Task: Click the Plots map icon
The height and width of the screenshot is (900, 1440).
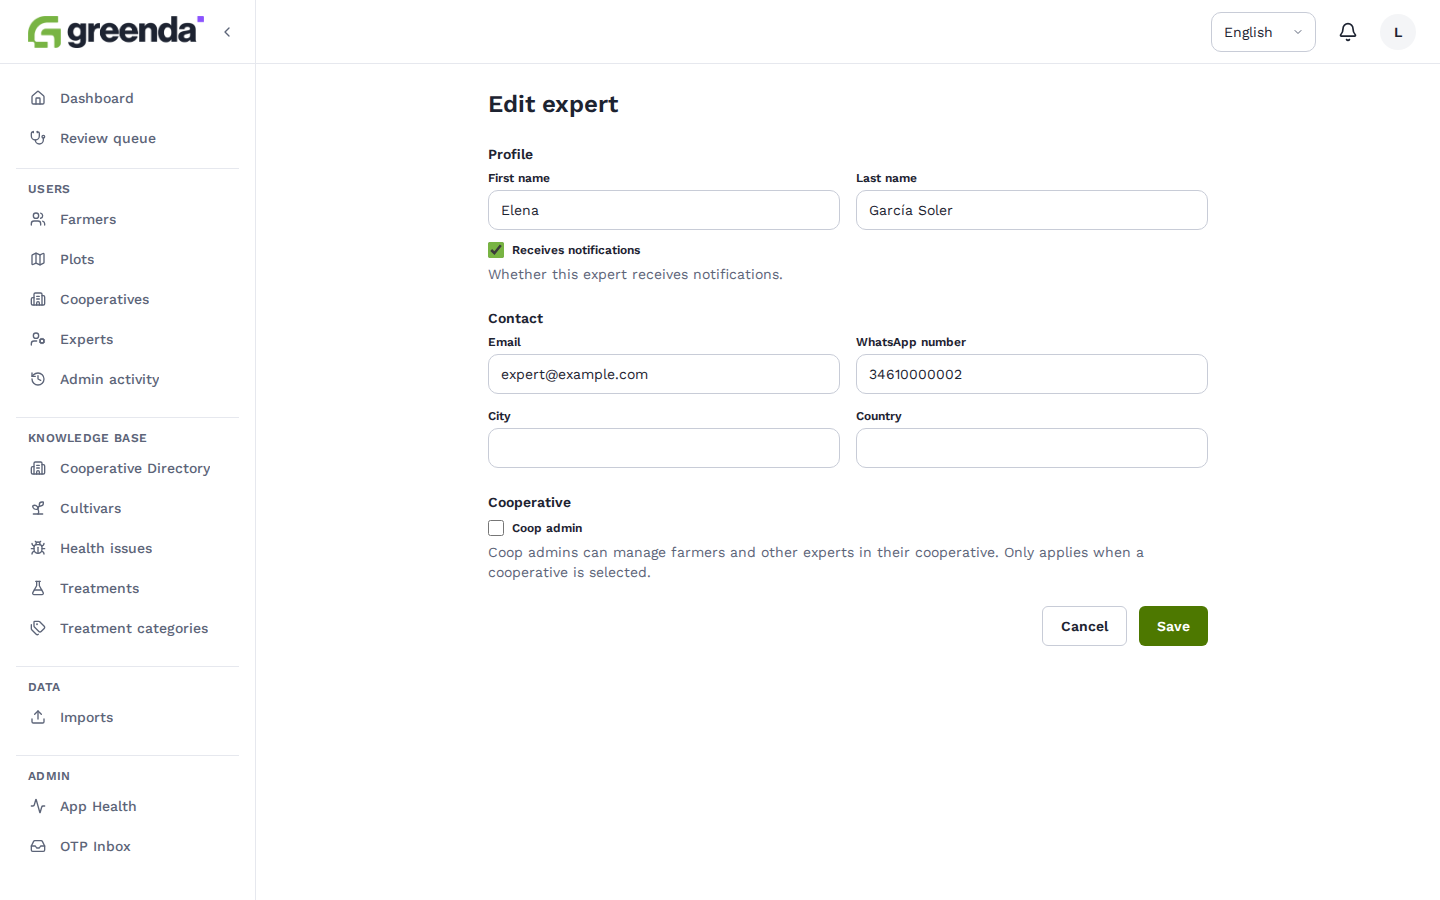Action: pyautogui.click(x=38, y=259)
